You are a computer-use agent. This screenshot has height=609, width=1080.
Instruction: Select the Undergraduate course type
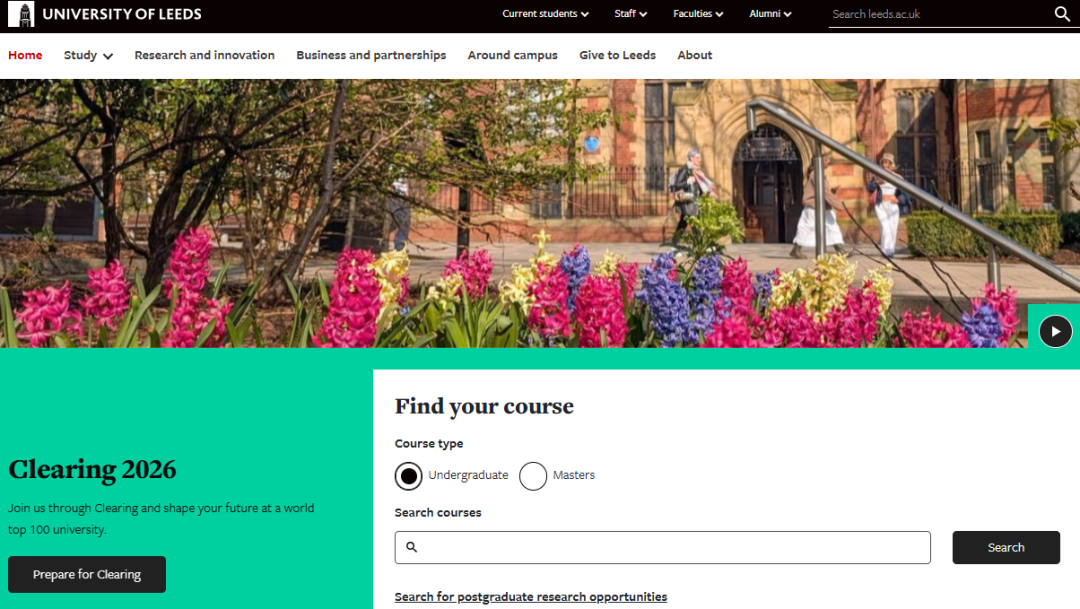[x=408, y=476]
